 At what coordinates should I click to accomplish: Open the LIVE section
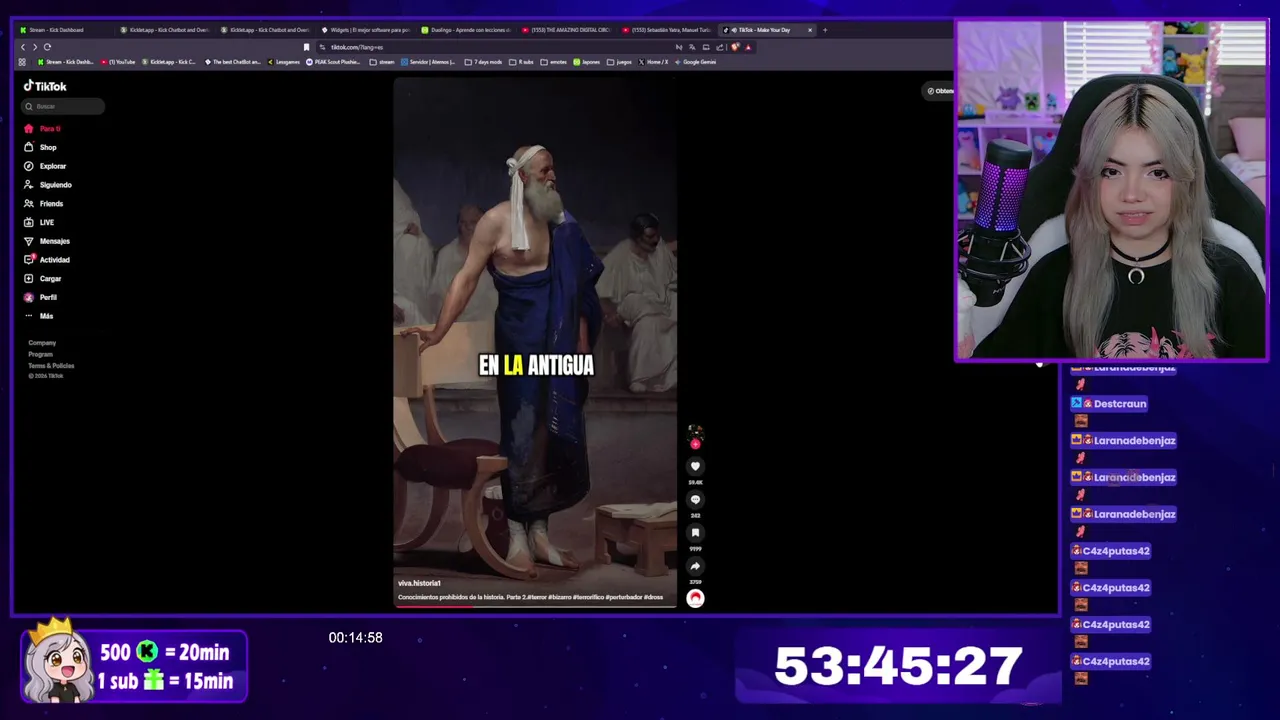point(40,222)
